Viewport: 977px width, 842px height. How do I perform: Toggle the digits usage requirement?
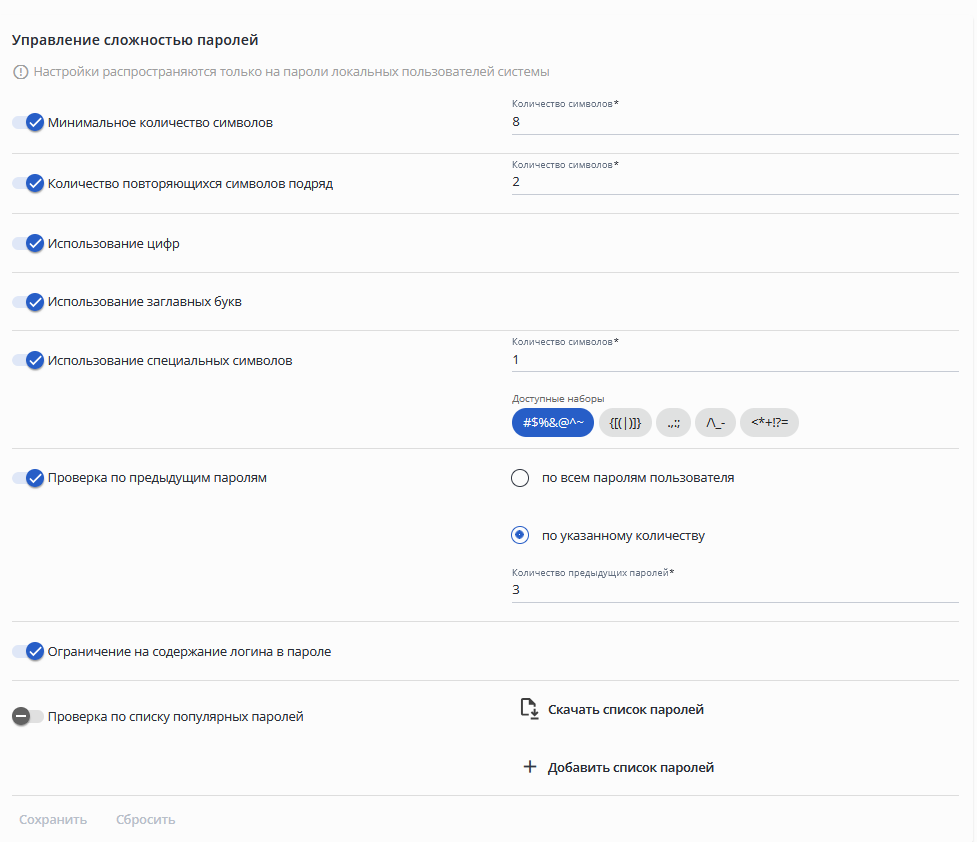[x=29, y=243]
